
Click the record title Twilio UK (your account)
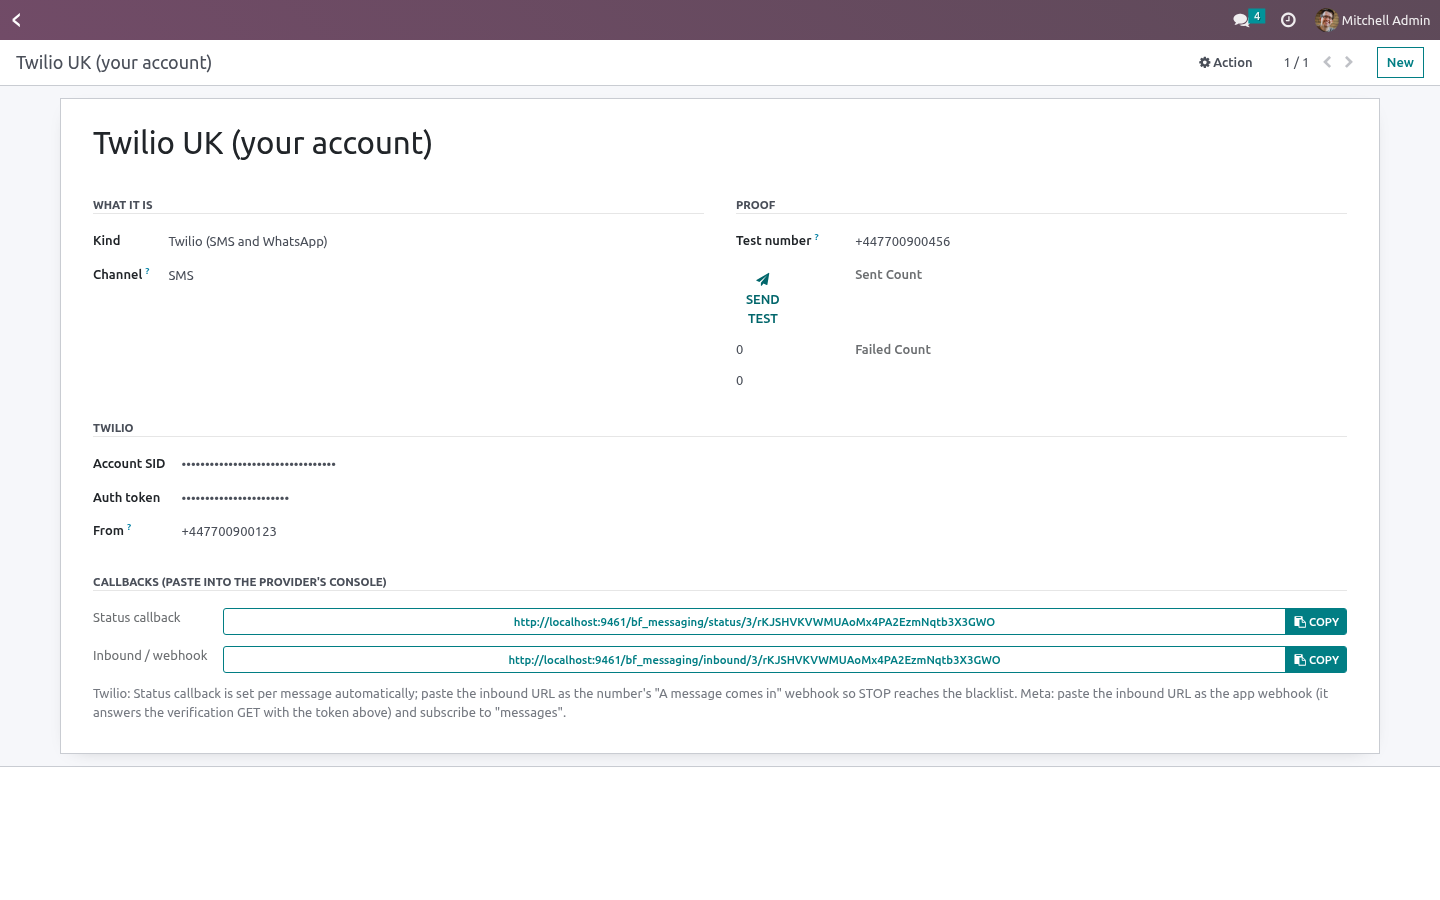point(263,143)
